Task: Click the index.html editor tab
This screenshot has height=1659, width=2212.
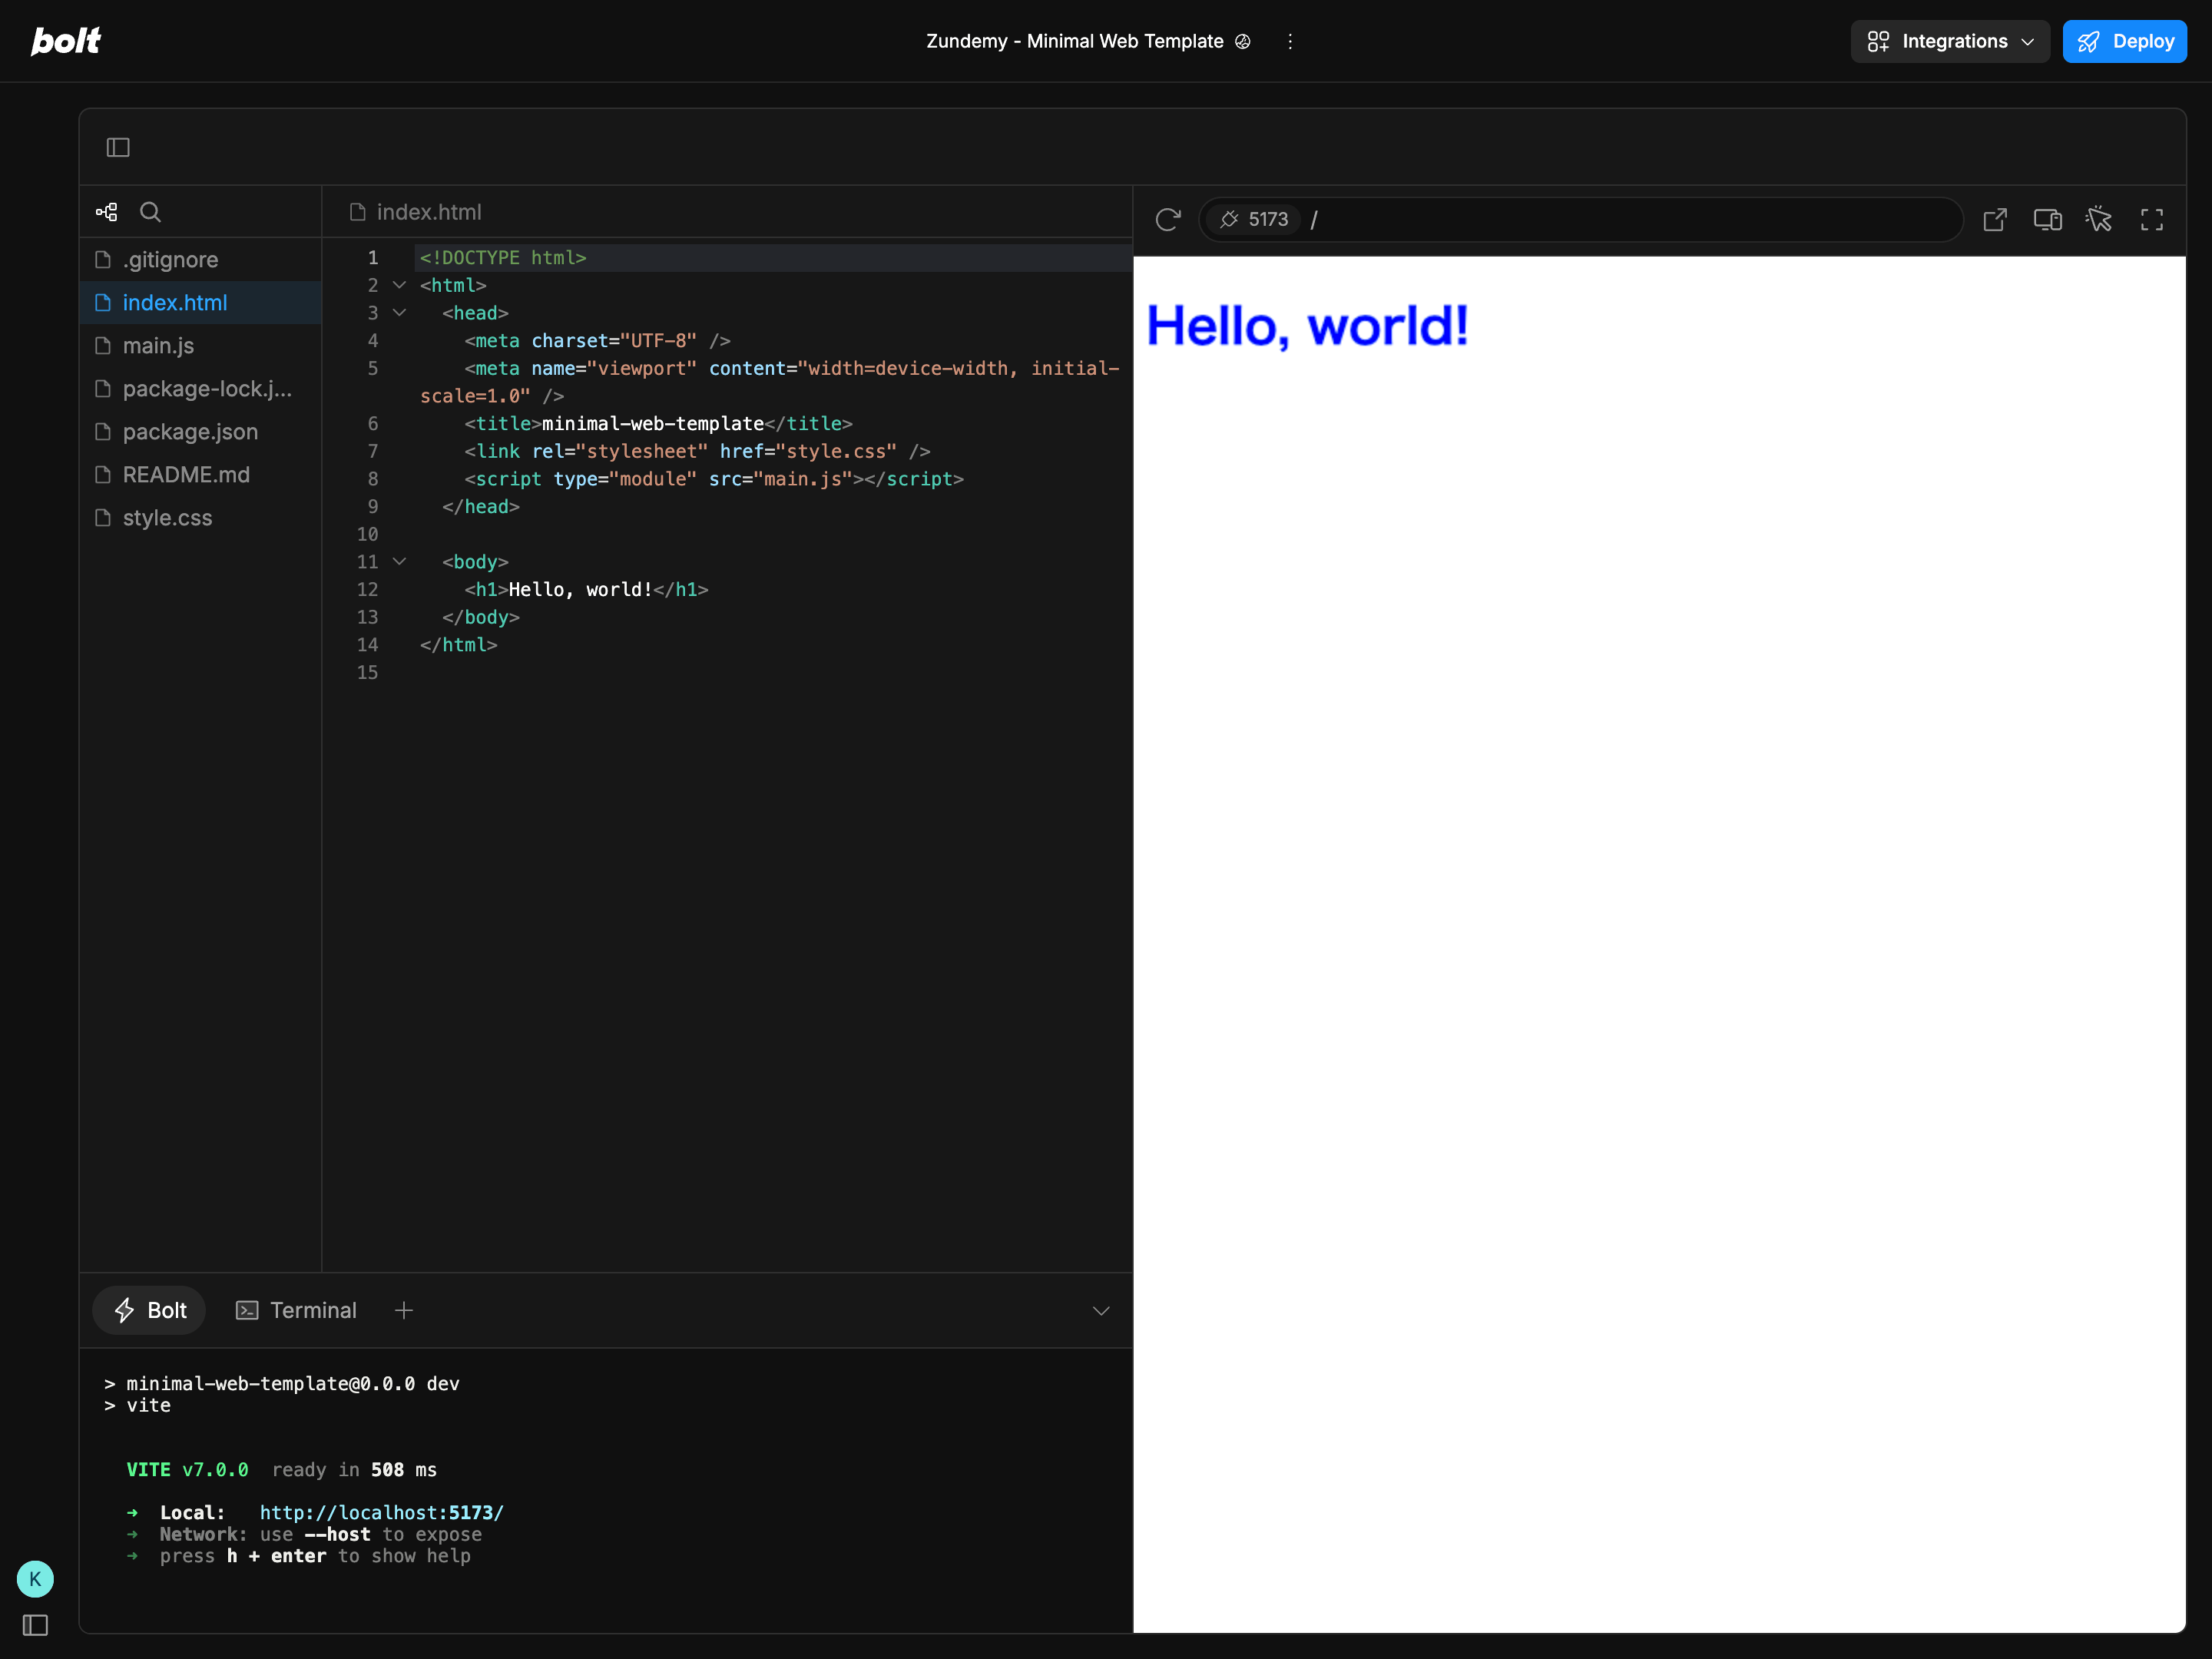Action: (x=415, y=212)
